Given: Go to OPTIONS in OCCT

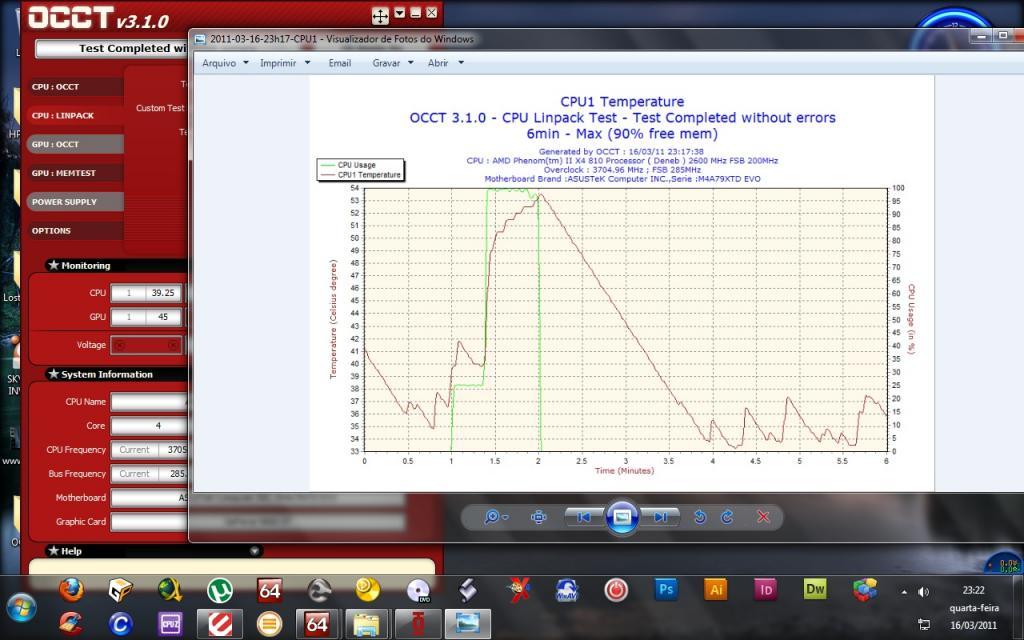Looking at the screenshot, I should click(75, 231).
